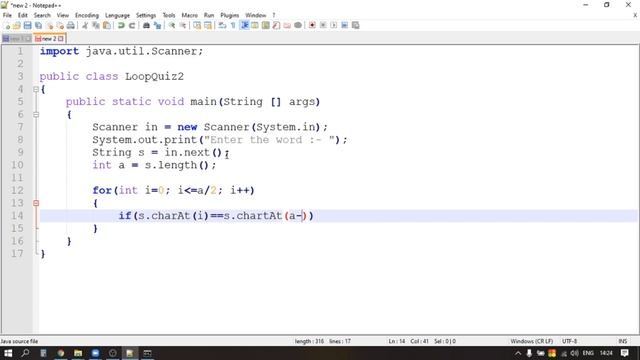640x360 pixels.
Task: Click the New file toolbar icon
Action: point(7,25)
